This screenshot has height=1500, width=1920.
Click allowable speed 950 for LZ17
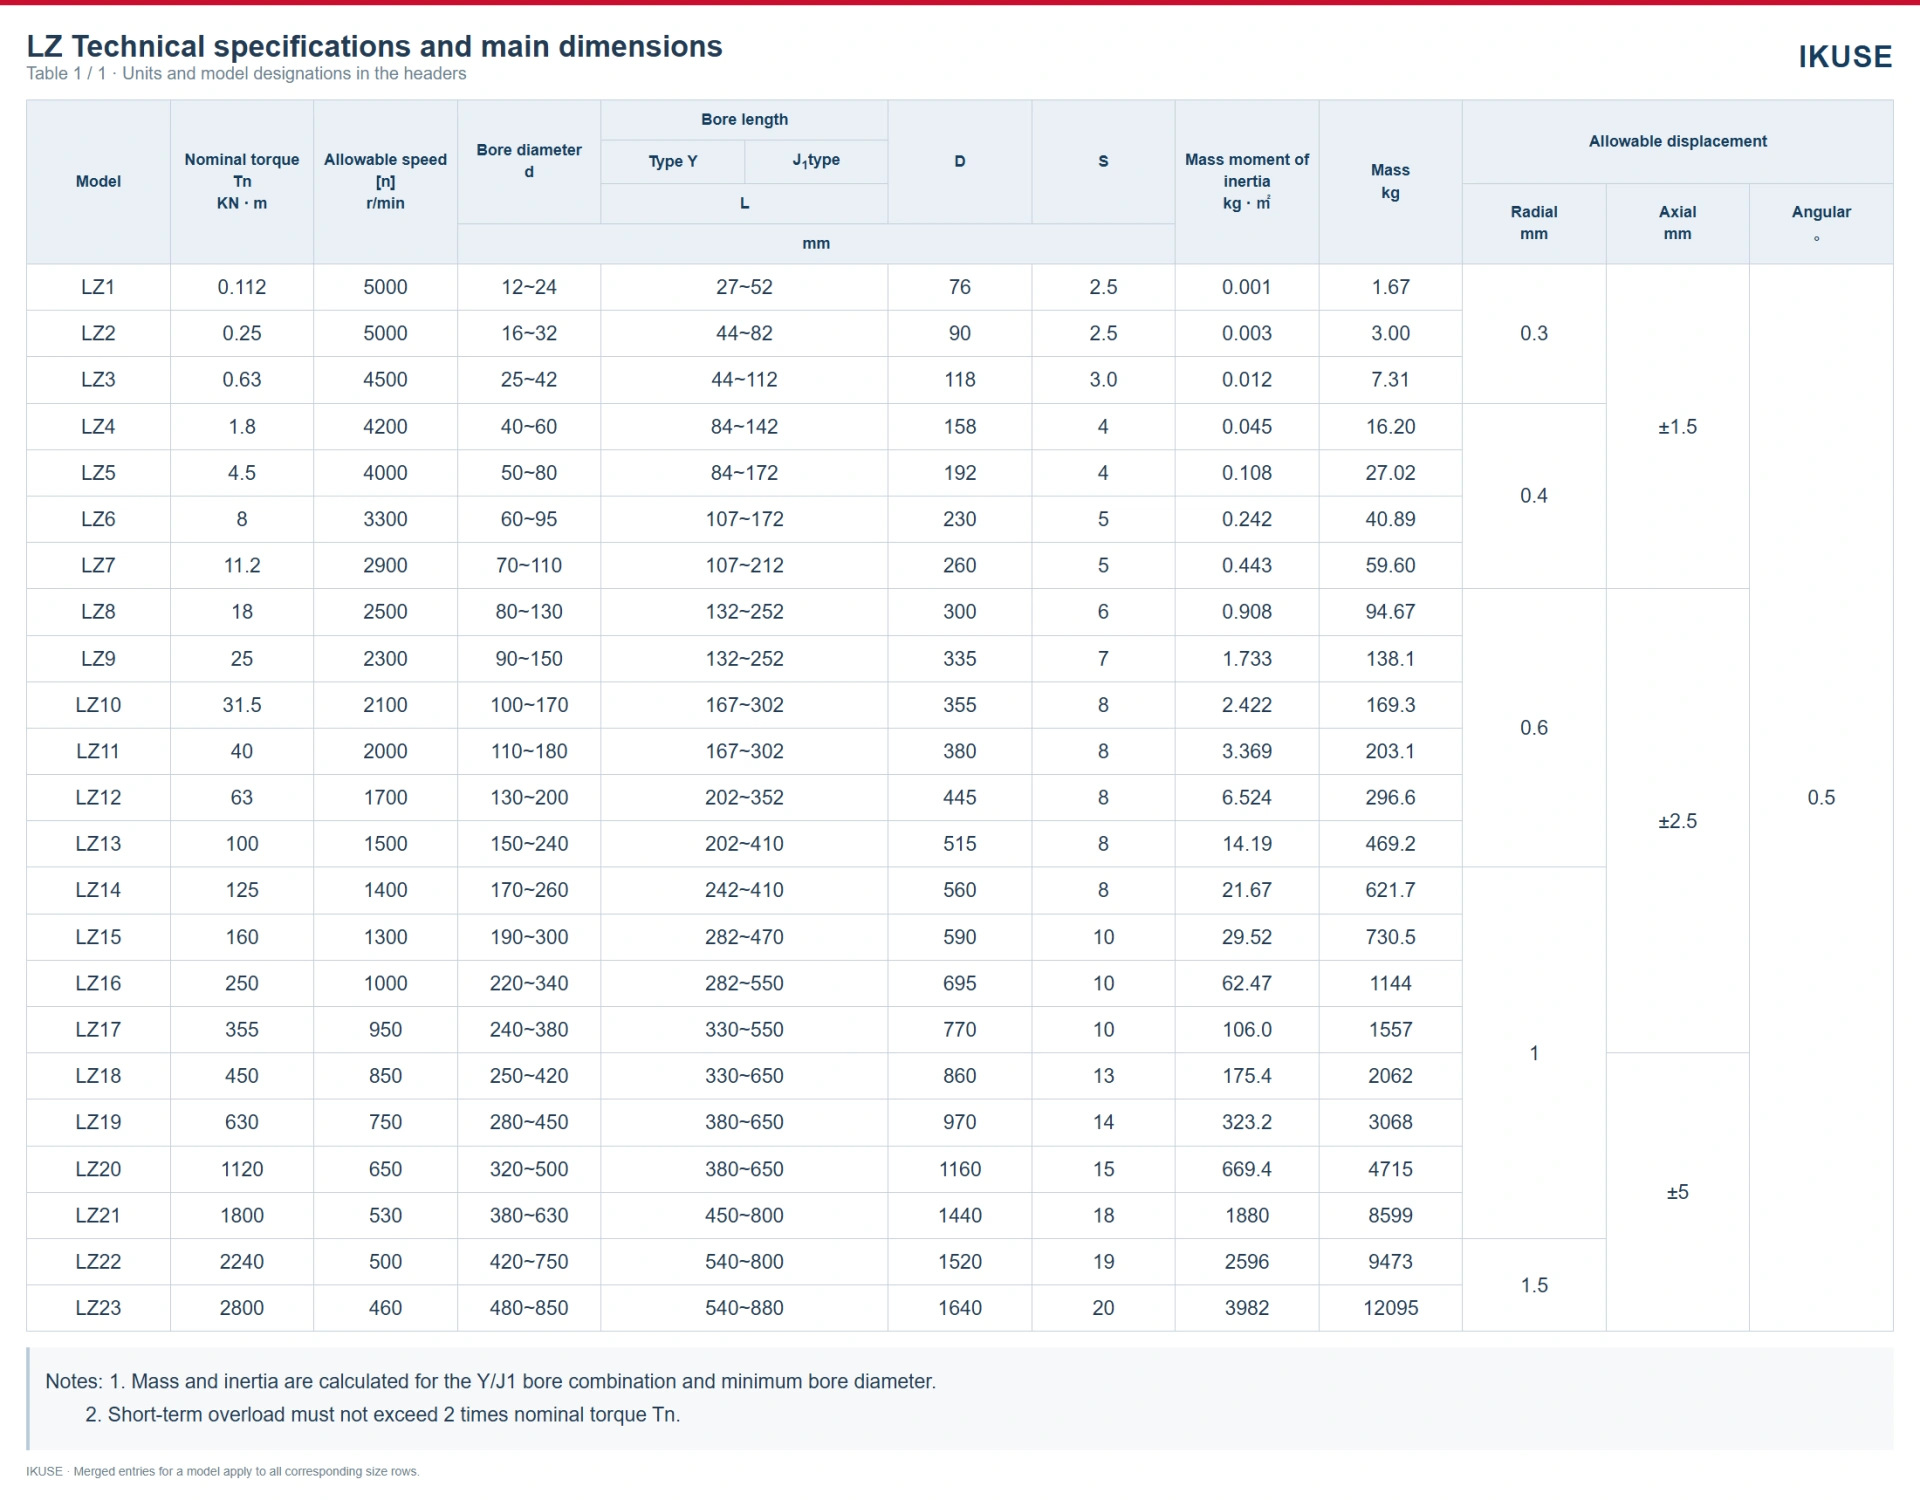[385, 1030]
